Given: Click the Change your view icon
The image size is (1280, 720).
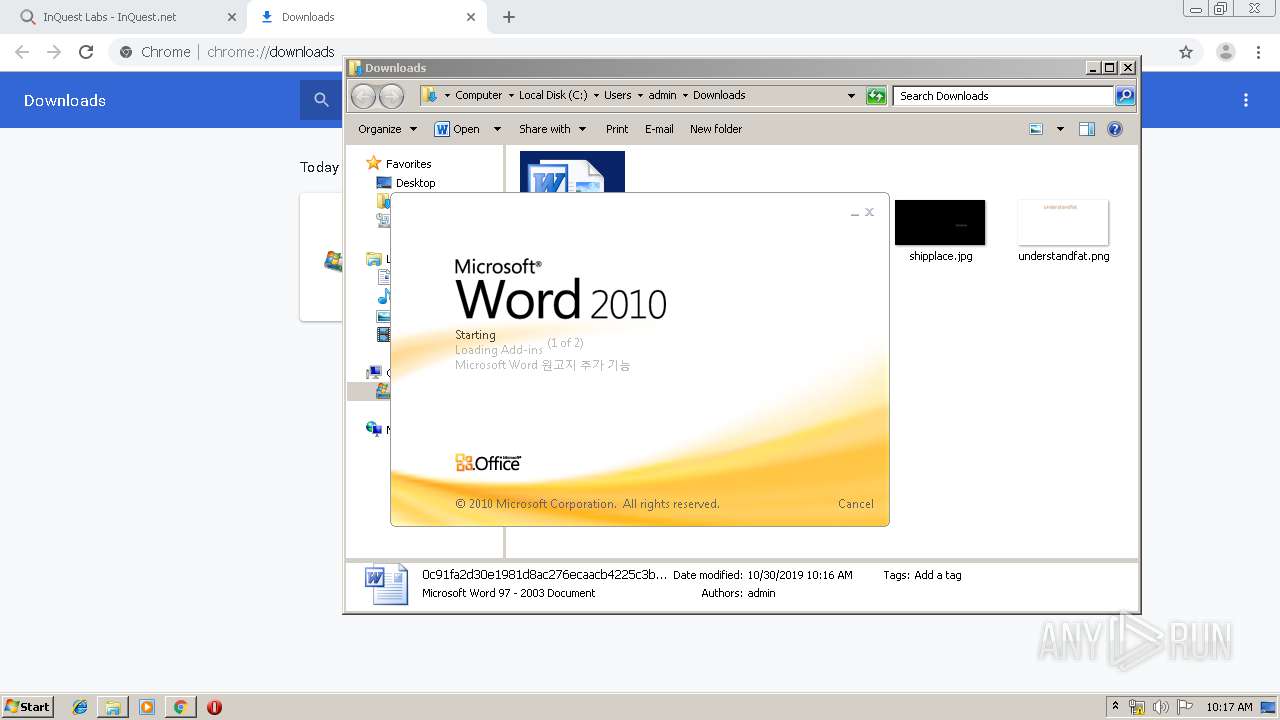Looking at the screenshot, I should [x=1036, y=129].
